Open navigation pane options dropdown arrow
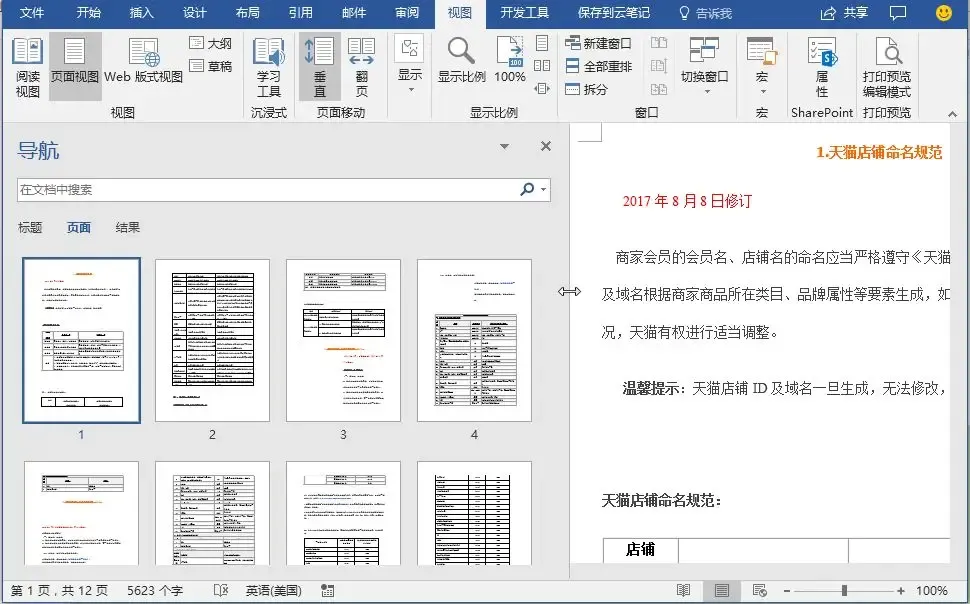The height and width of the screenshot is (604, 970). [x=504, y=147]
